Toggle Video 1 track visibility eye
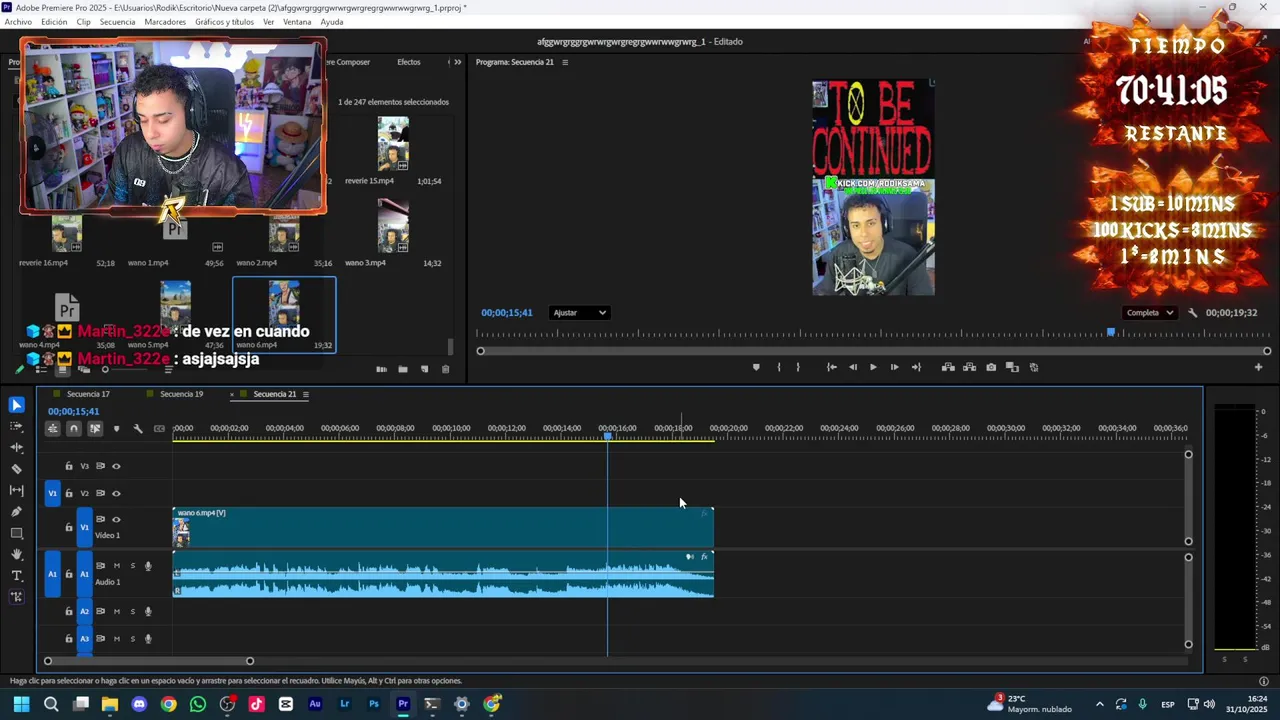 (116, 520)
